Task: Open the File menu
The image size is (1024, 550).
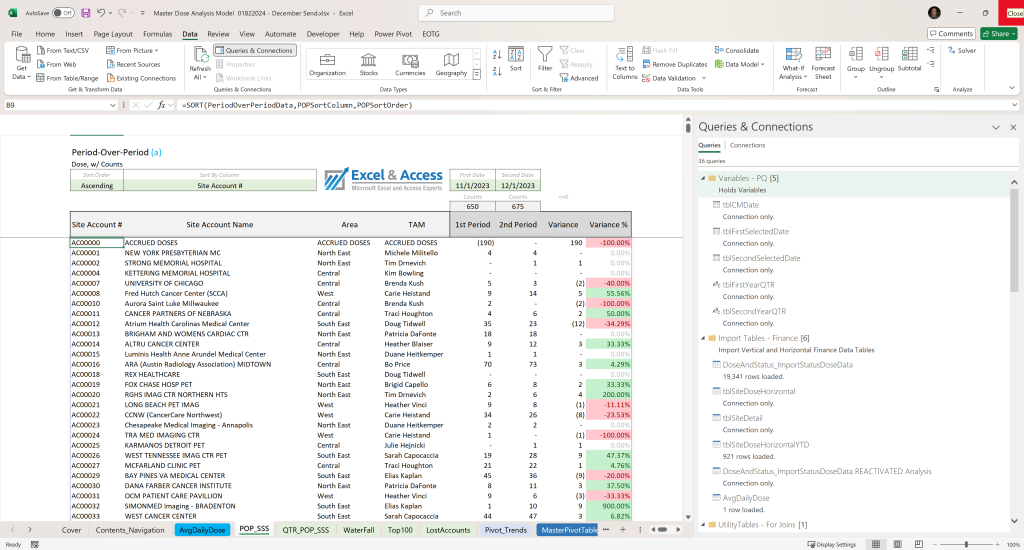Action: click(x=17, y=34)
